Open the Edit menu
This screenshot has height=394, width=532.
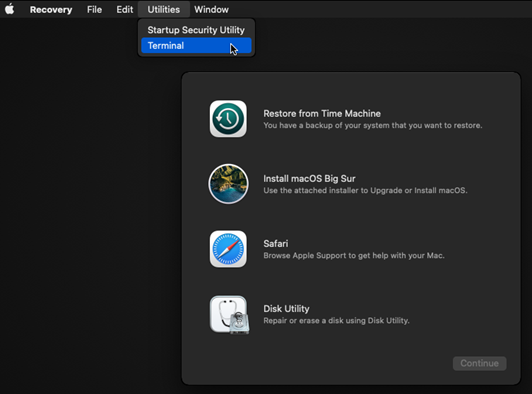tap(125, 10)
